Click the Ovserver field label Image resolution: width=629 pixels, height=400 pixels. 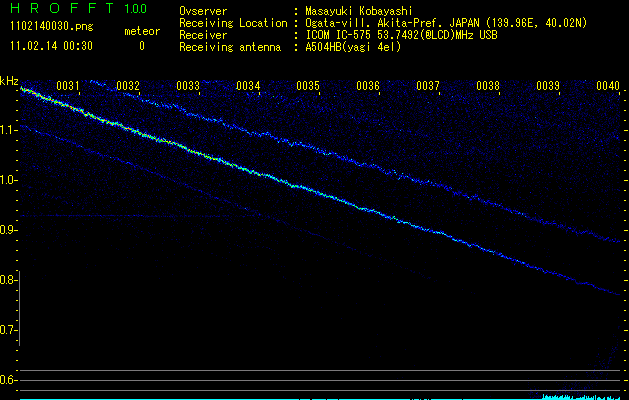[x=203, y=11]
